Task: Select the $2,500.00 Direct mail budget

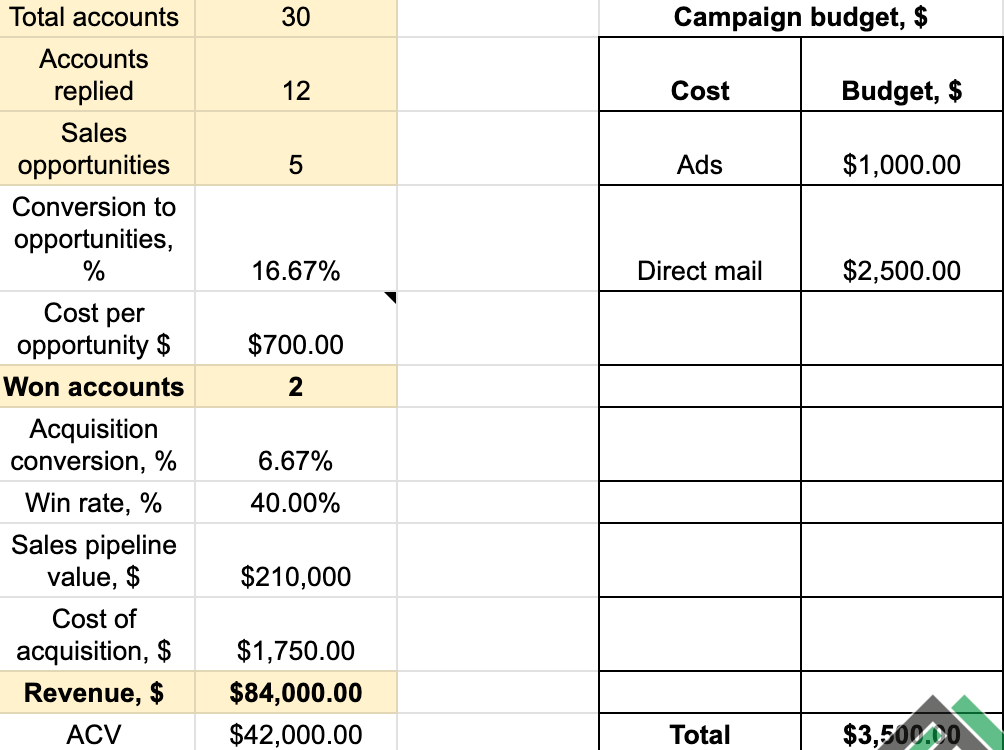Action: tap(902, 239)
